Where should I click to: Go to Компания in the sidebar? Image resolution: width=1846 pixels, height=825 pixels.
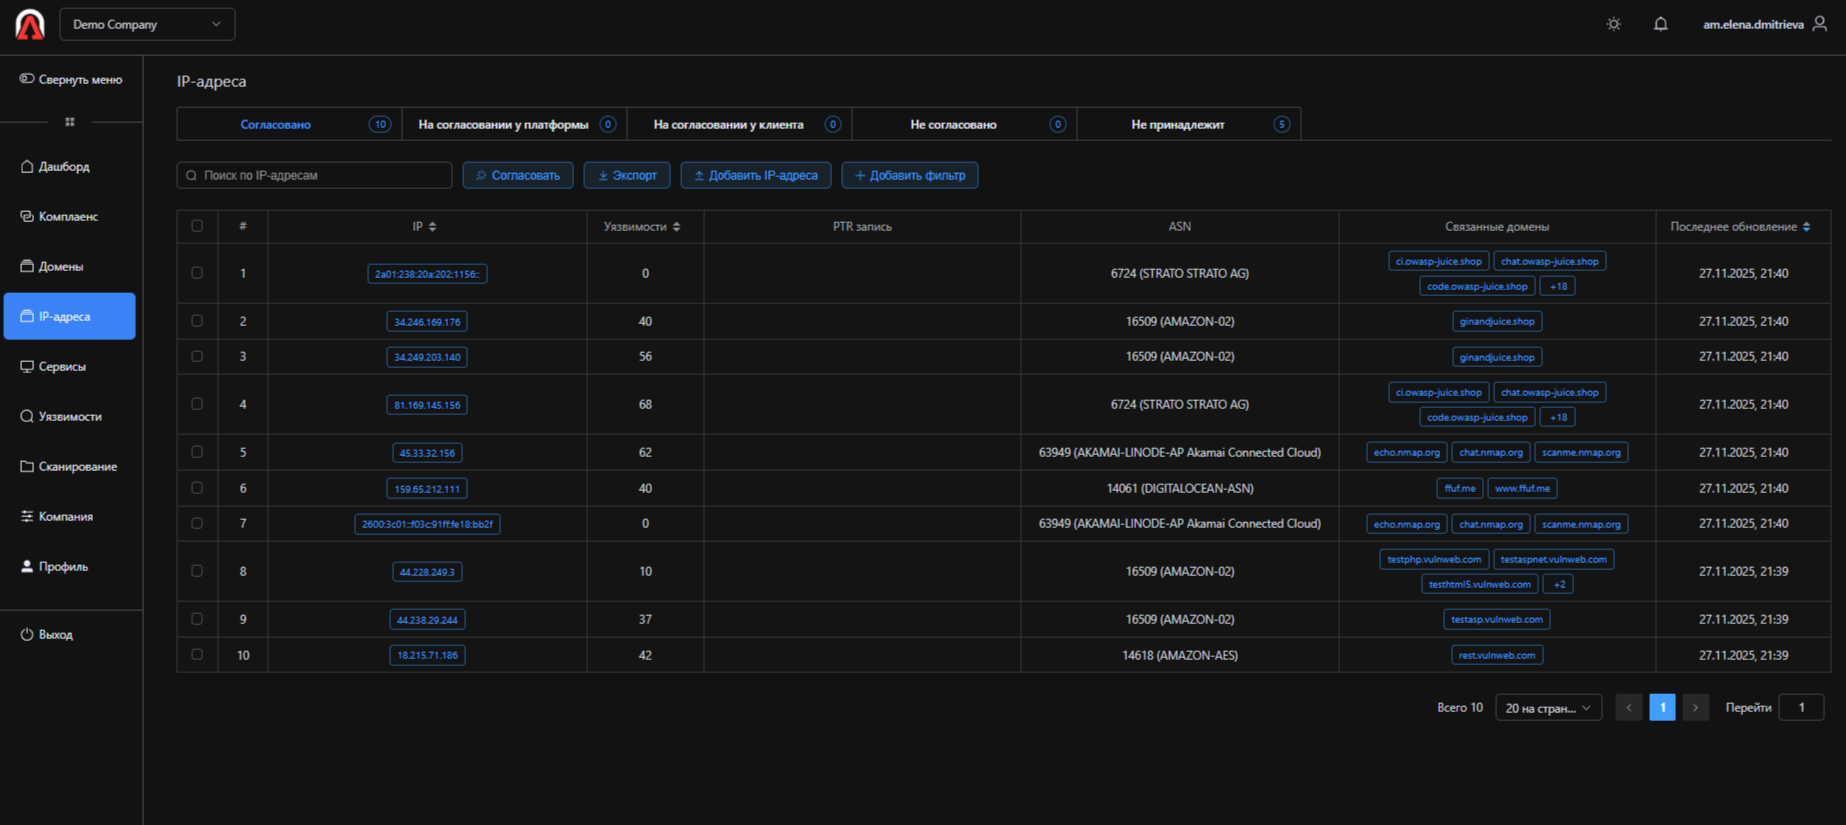pos(70,516)
